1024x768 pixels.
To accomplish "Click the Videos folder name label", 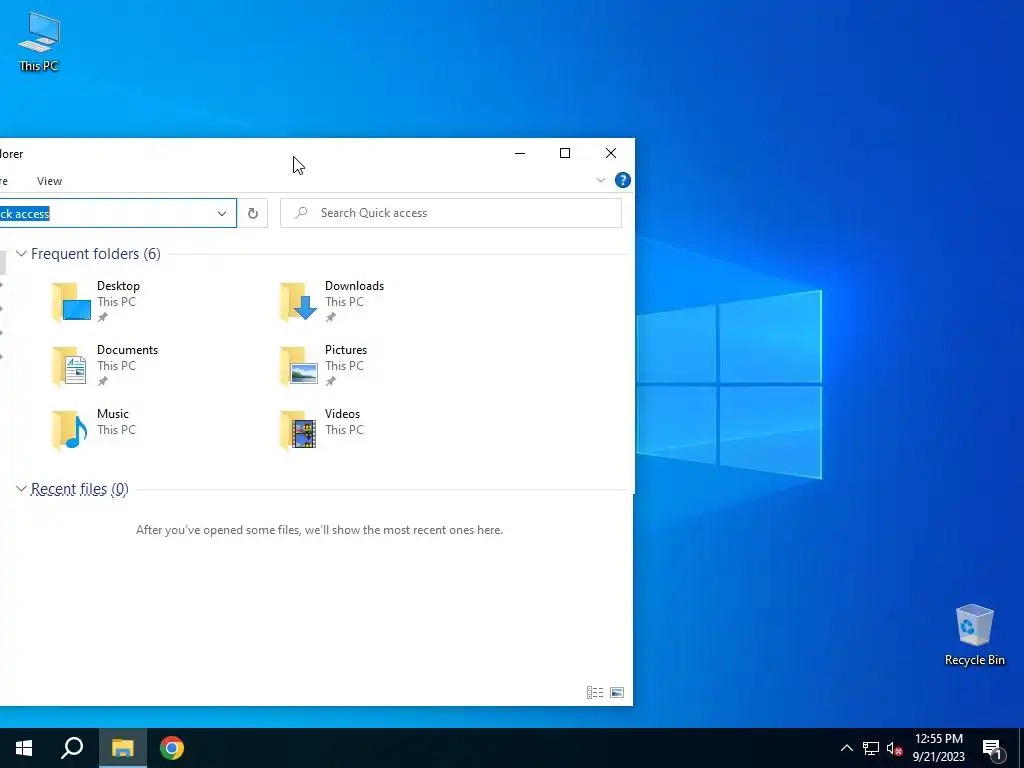I will click(342, 414).
